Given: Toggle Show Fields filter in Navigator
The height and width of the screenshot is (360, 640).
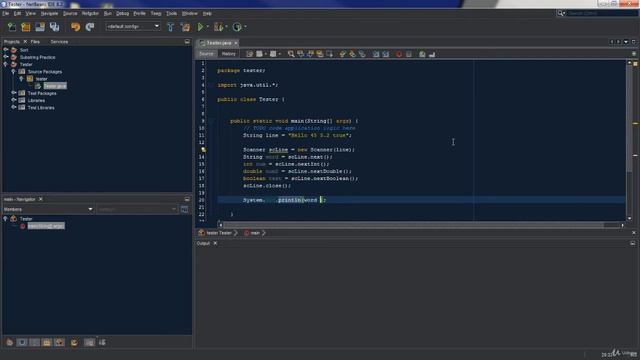Looking at the screenshot, I should pyautogui.click(x=22, y=342).
